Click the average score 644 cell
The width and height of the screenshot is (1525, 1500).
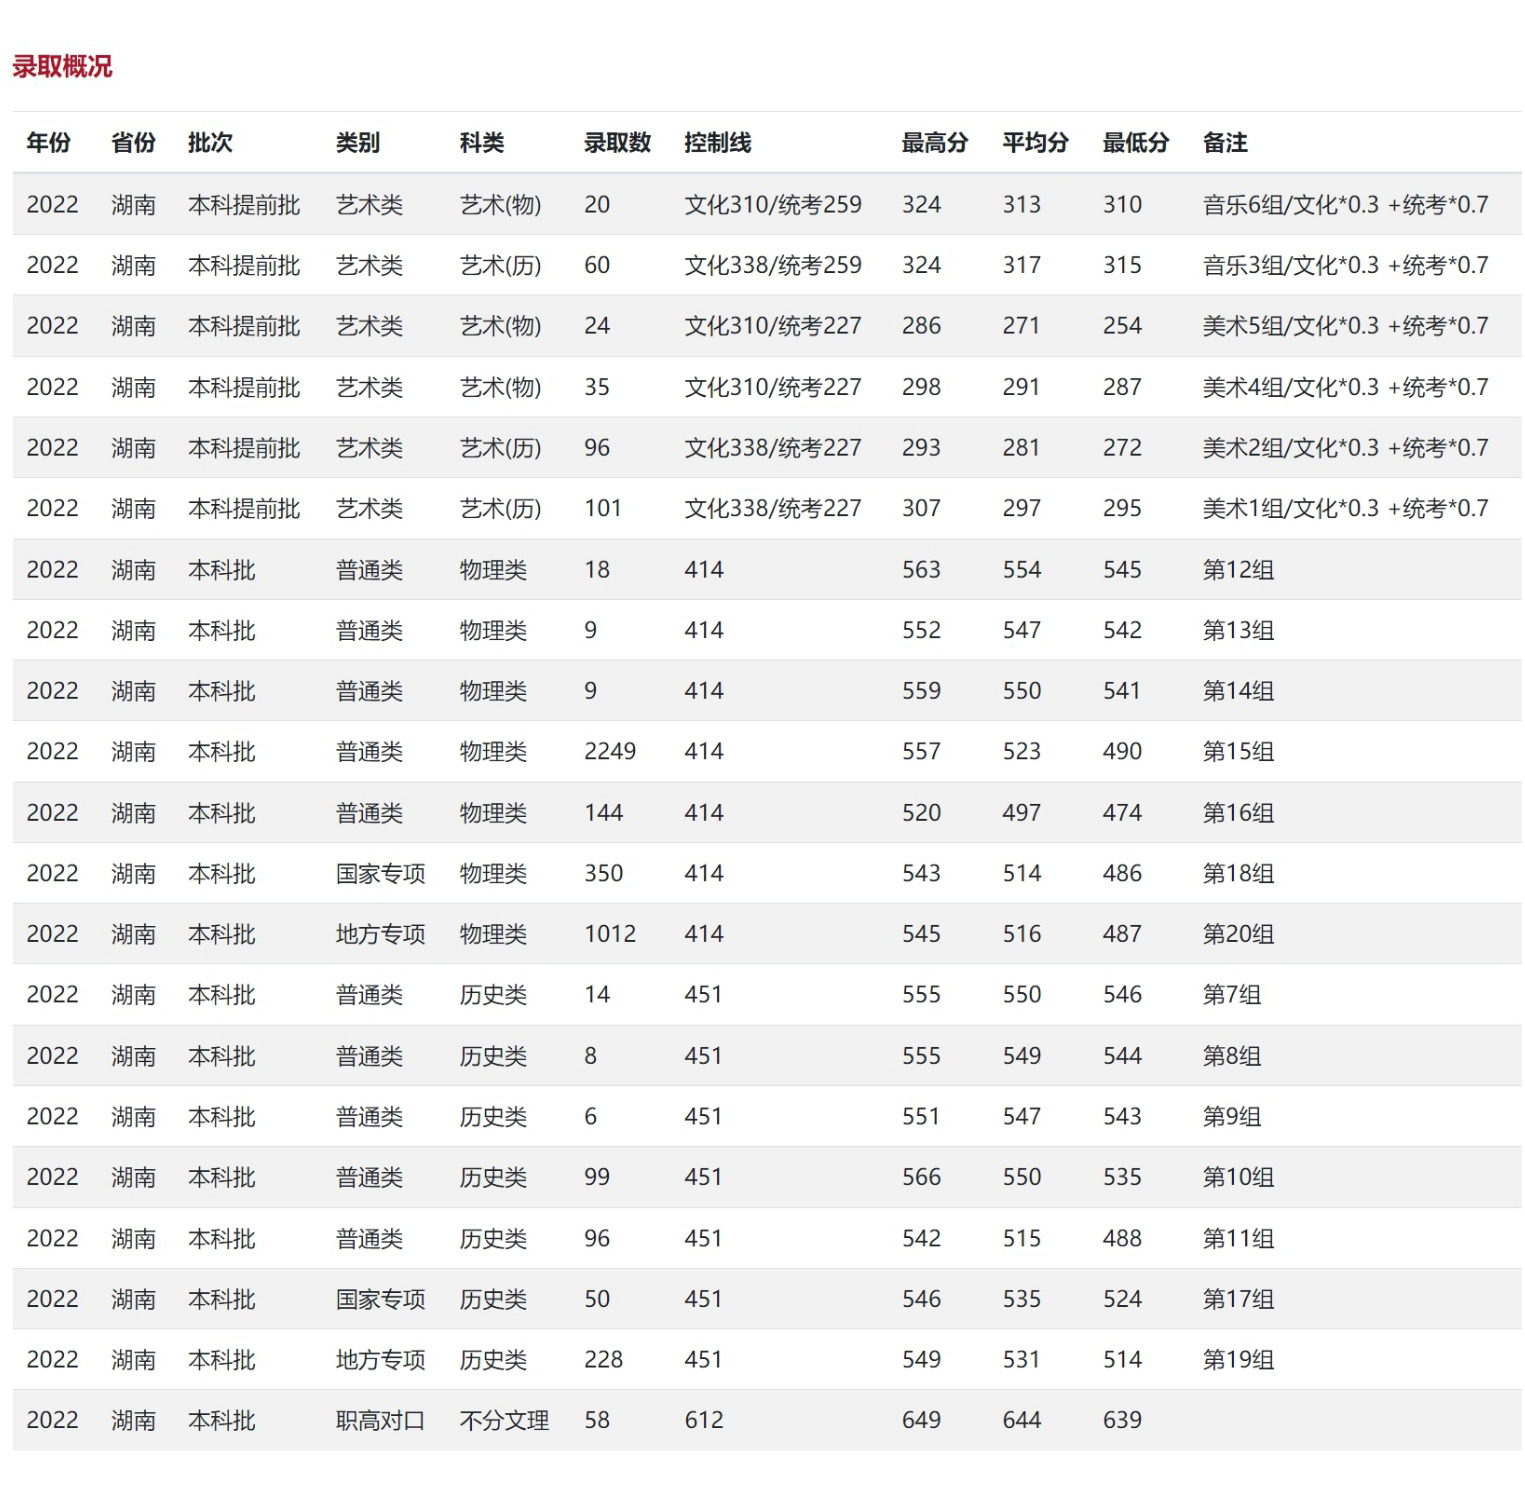coord(1022,1420)
